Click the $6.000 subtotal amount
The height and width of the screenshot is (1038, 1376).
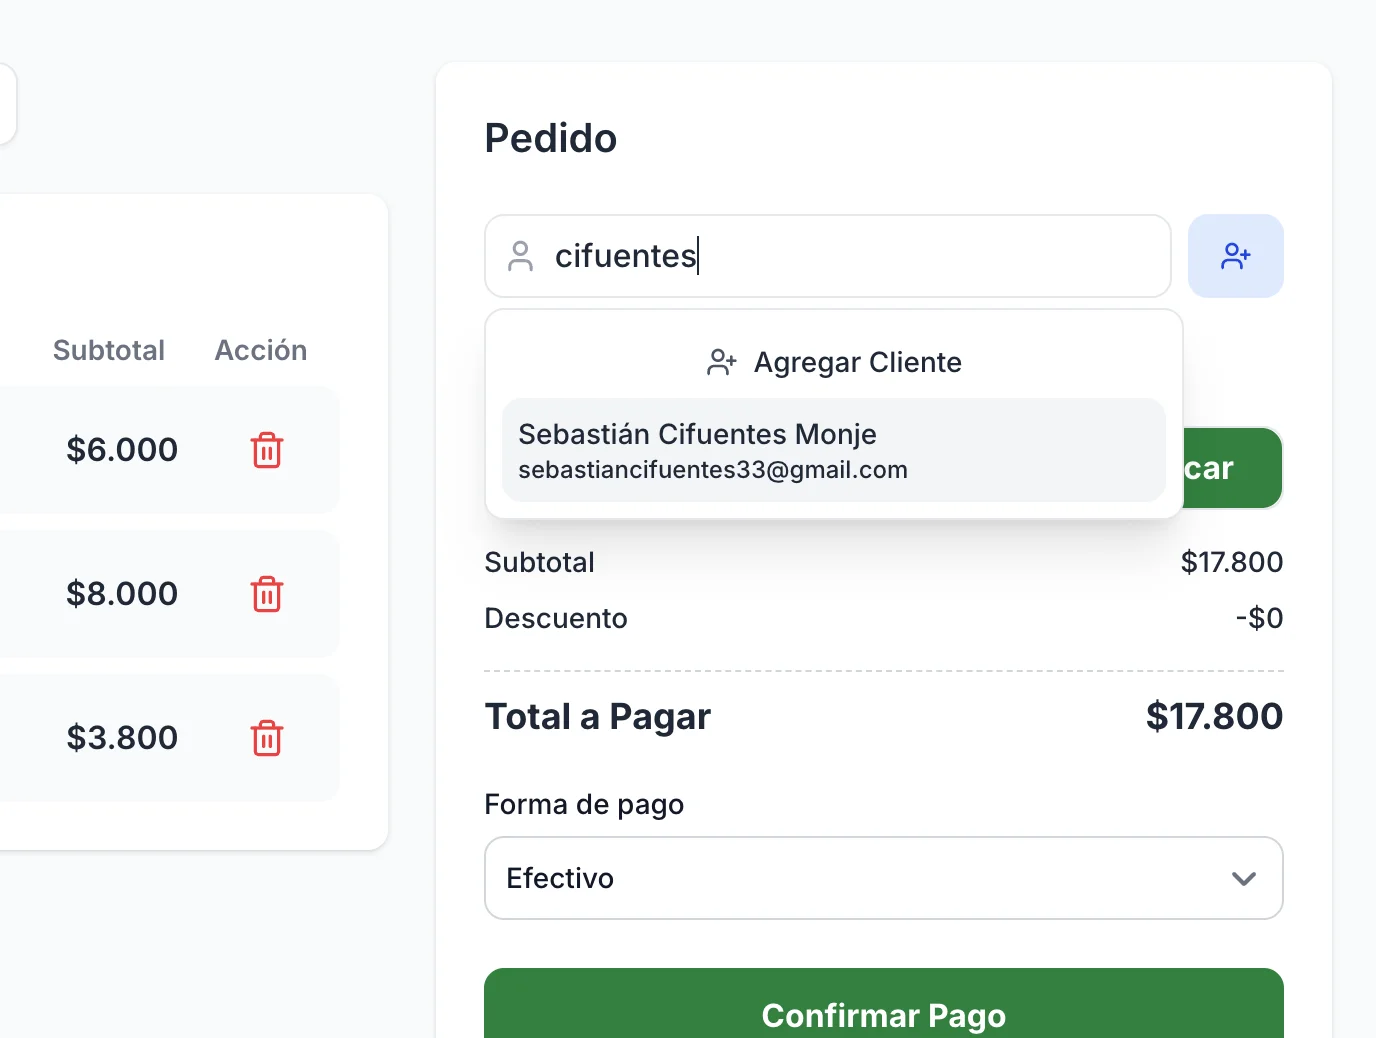point(122,450)
